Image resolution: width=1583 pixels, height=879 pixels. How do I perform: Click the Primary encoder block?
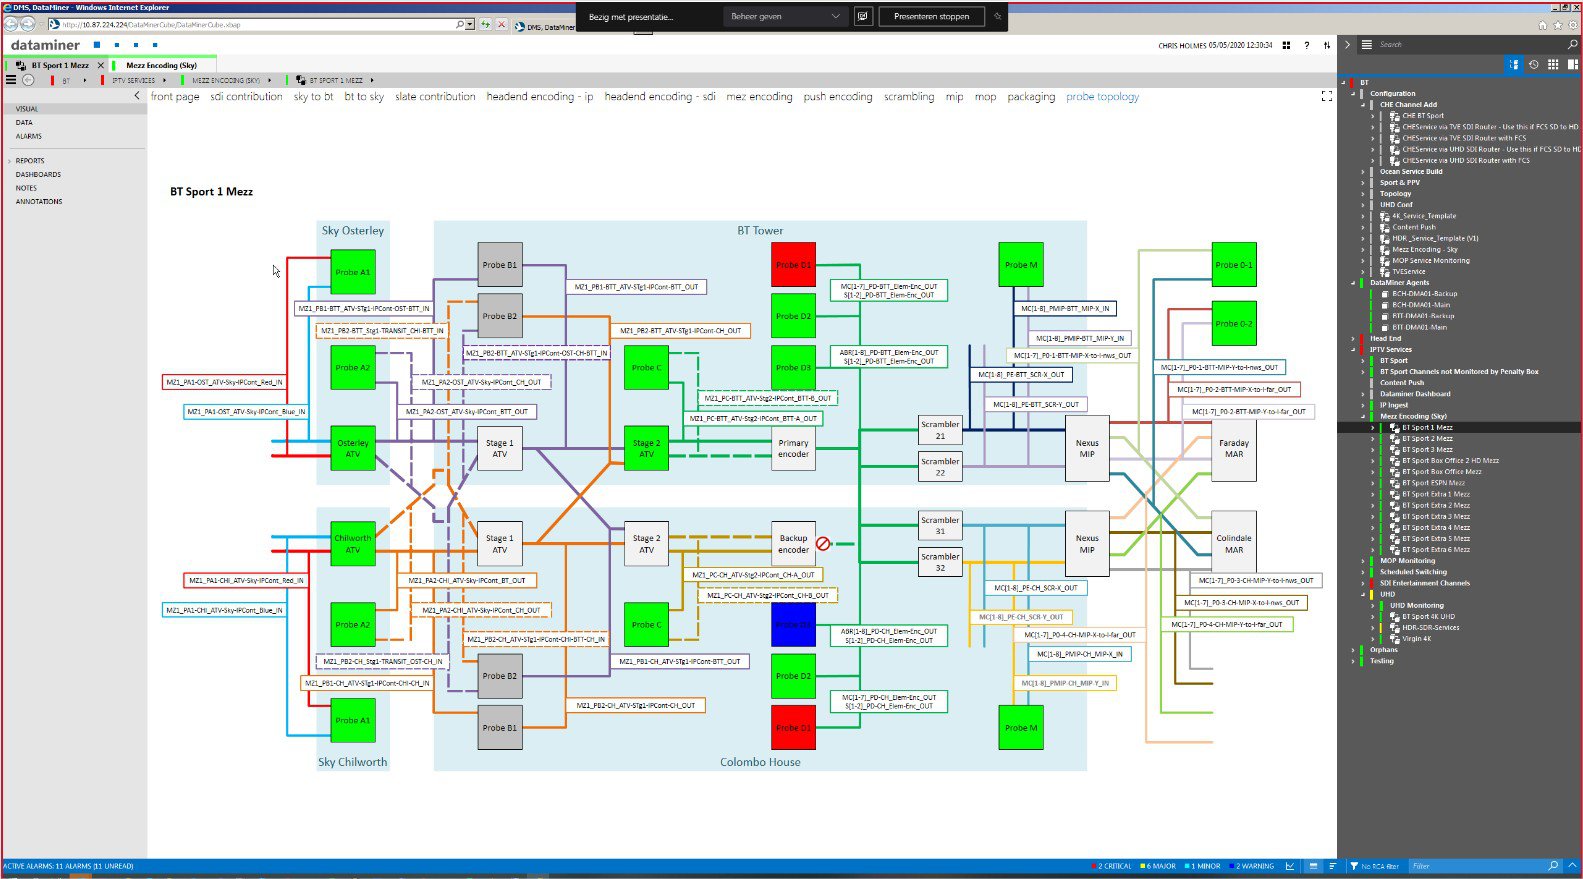(793, 448)
